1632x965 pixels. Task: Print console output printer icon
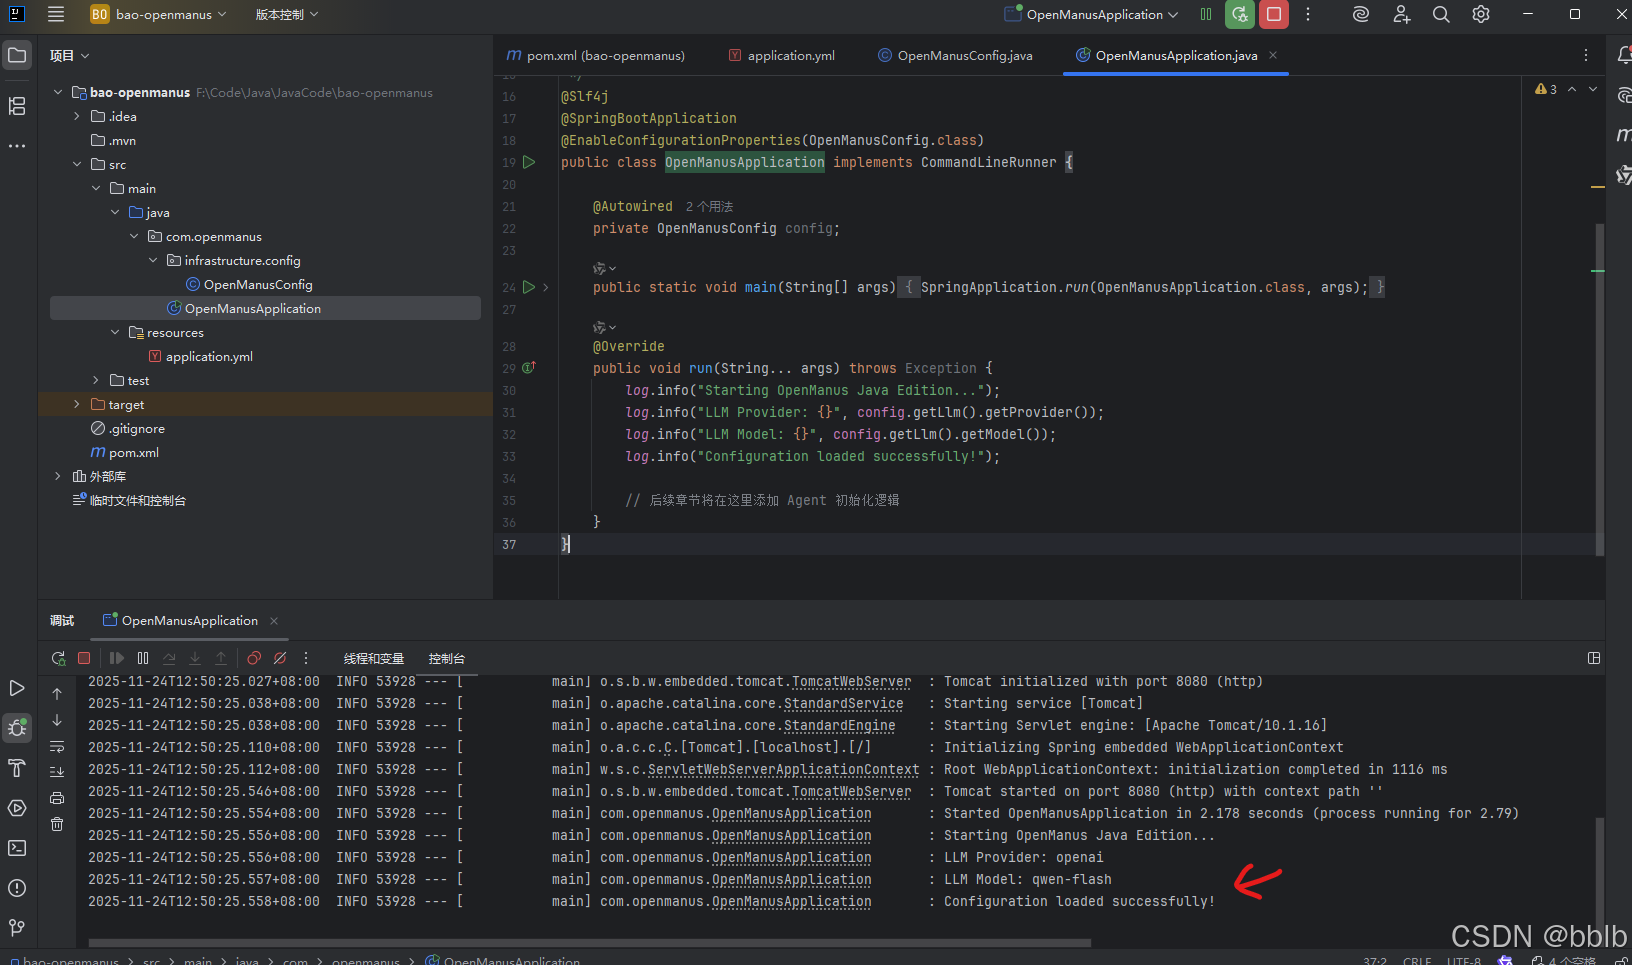57,798
